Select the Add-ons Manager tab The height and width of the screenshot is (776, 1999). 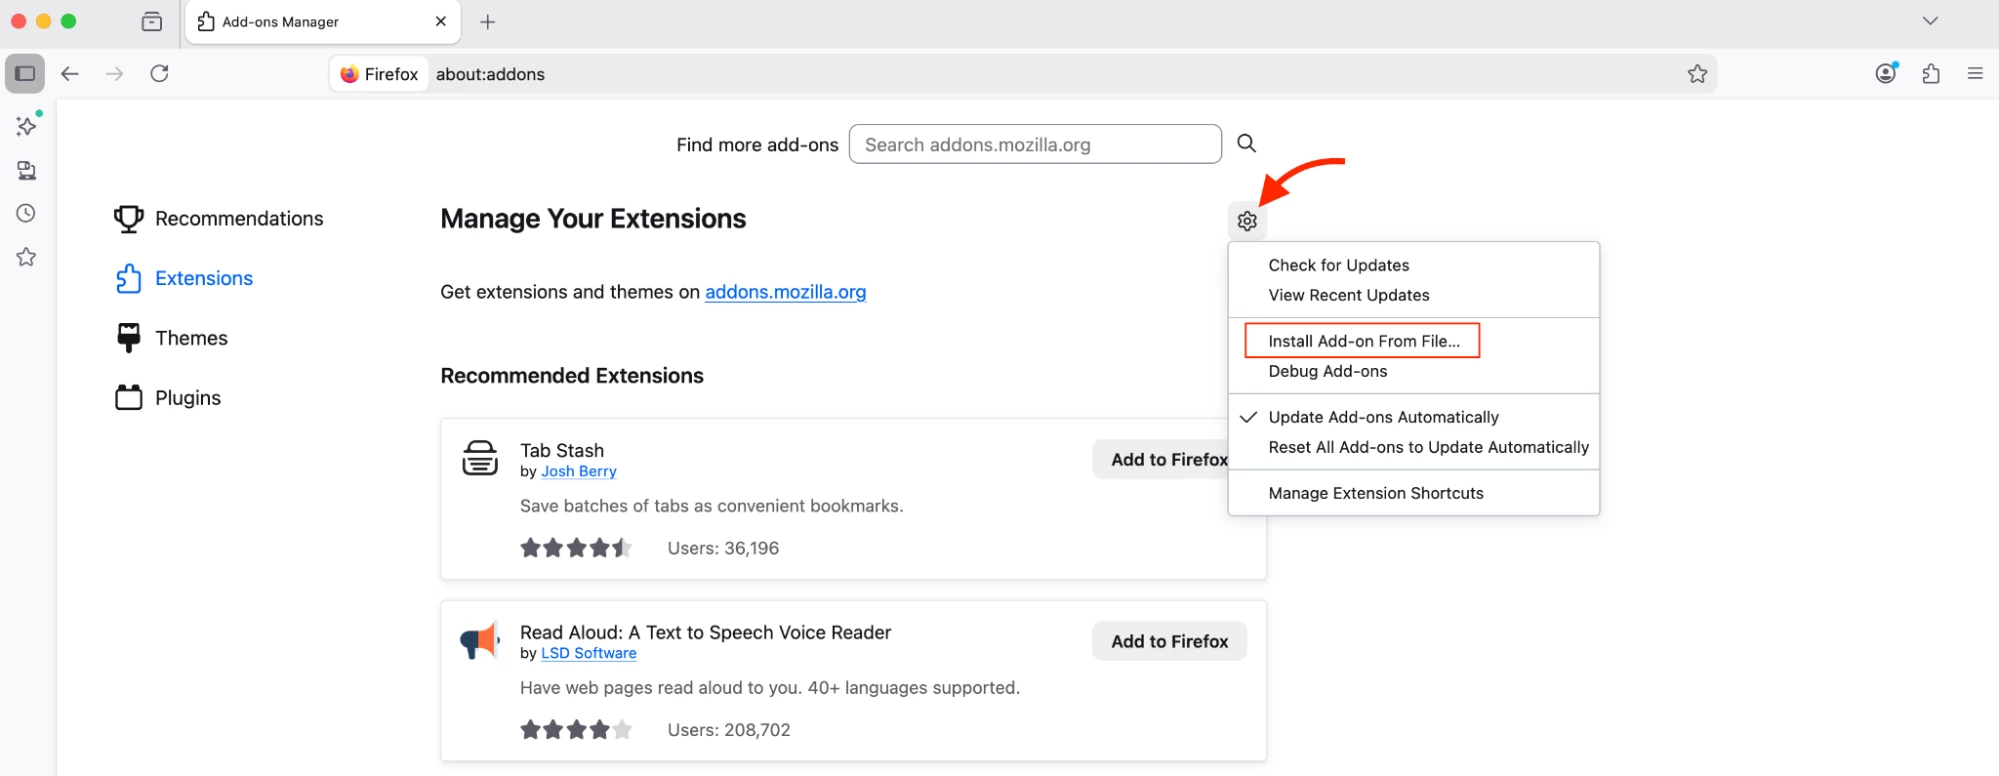[323, 22]
